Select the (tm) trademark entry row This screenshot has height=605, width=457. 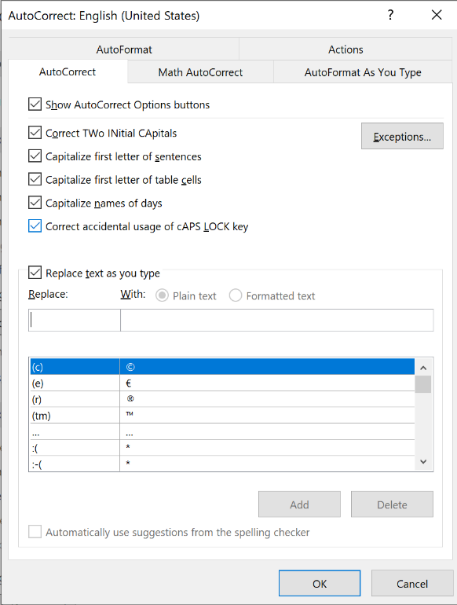[222, 415]
